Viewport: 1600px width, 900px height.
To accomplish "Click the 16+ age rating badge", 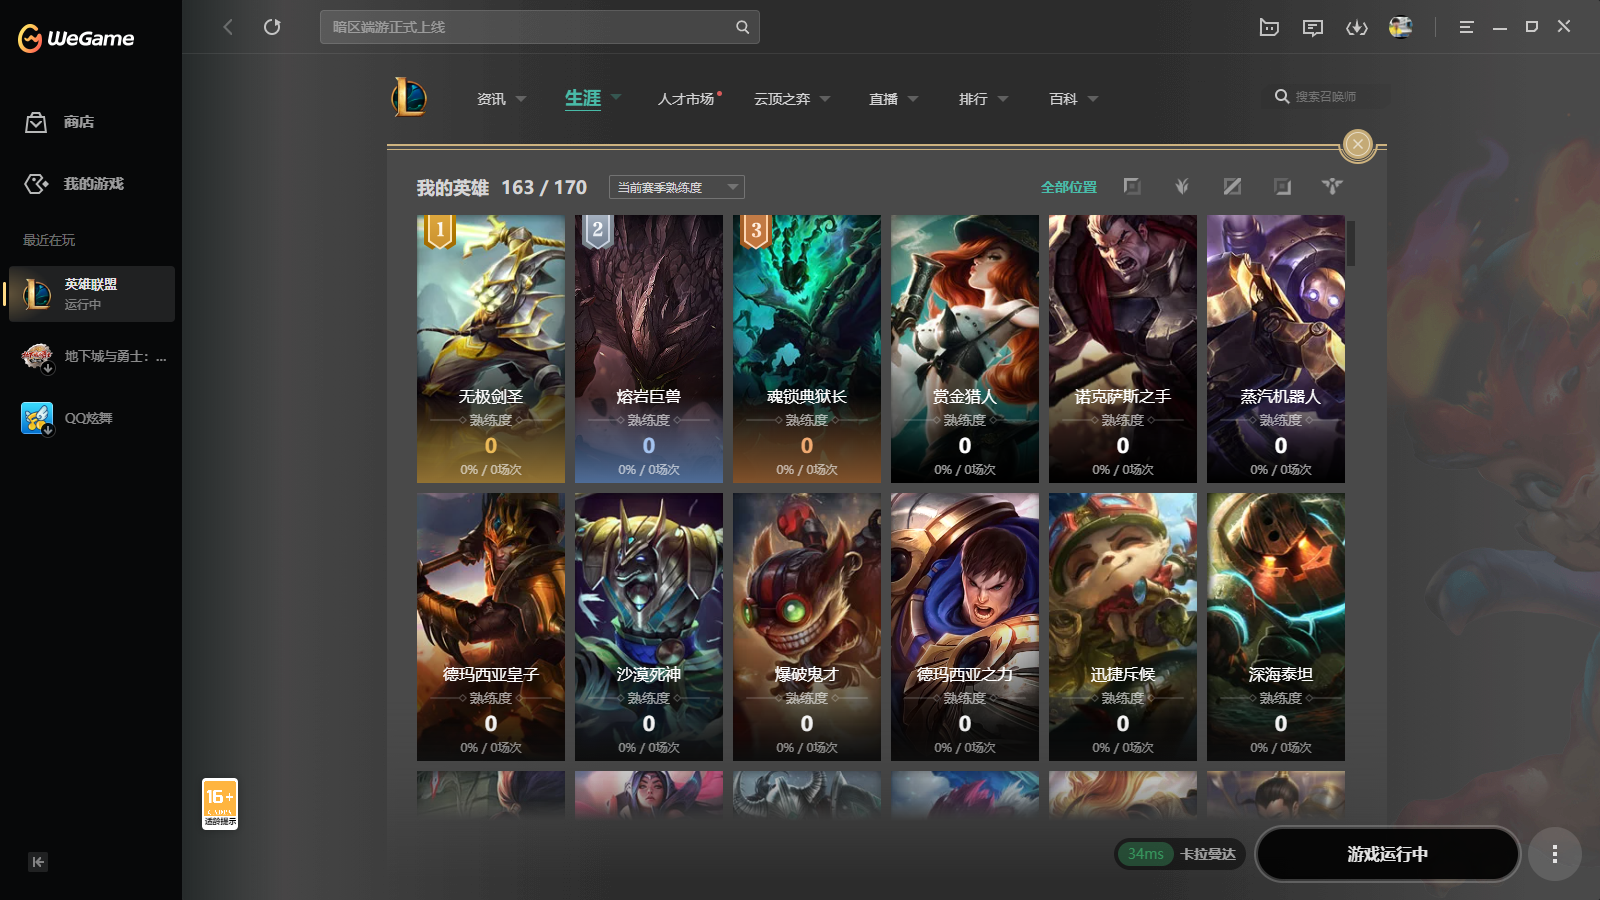I will click(x=220, y=804).
